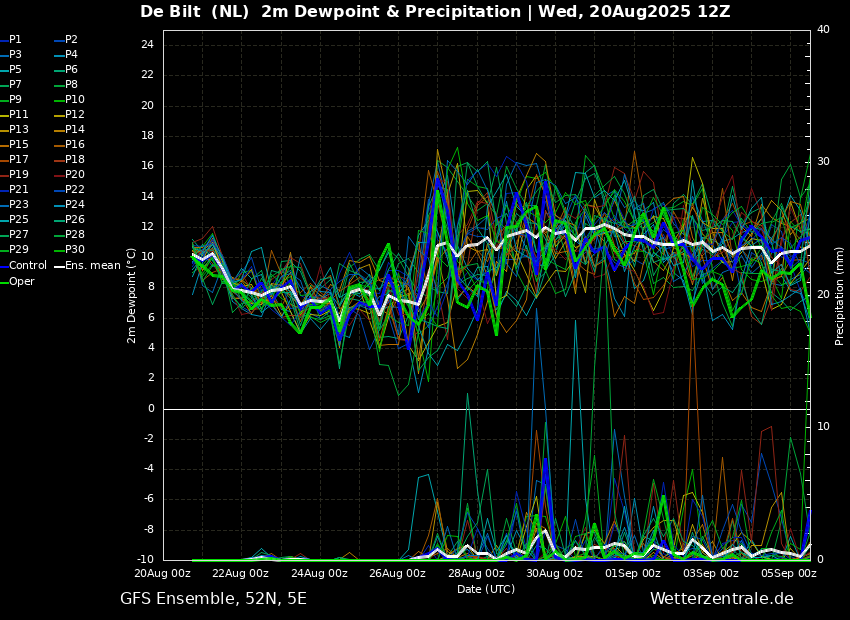Click the GFS Ensemble, 52N, 5E caption
This screenshot has width=850, height=620.
tap(213, 599)
